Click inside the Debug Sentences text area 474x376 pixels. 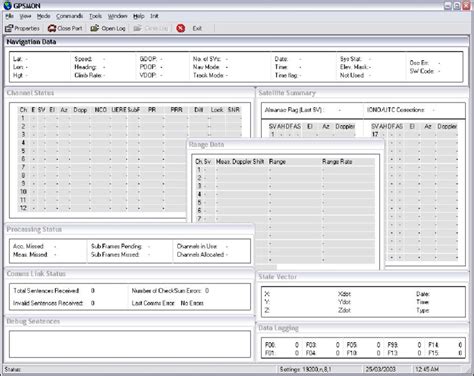[130, 344]
